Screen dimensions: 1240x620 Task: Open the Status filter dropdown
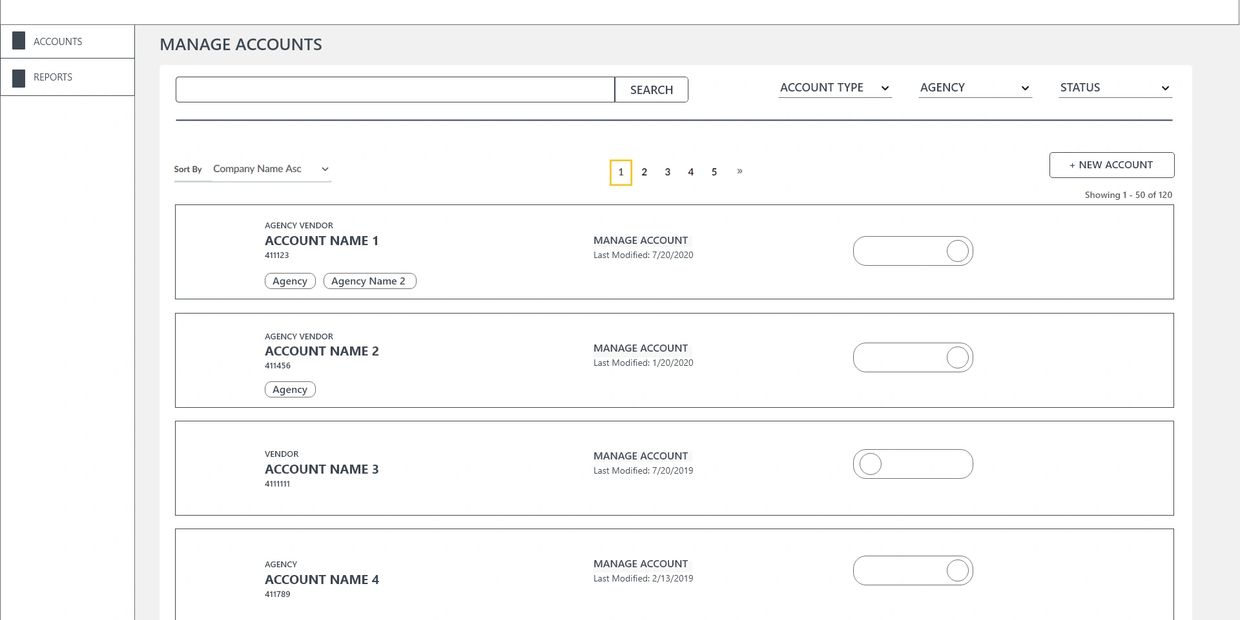click(x=1115, y=88)
